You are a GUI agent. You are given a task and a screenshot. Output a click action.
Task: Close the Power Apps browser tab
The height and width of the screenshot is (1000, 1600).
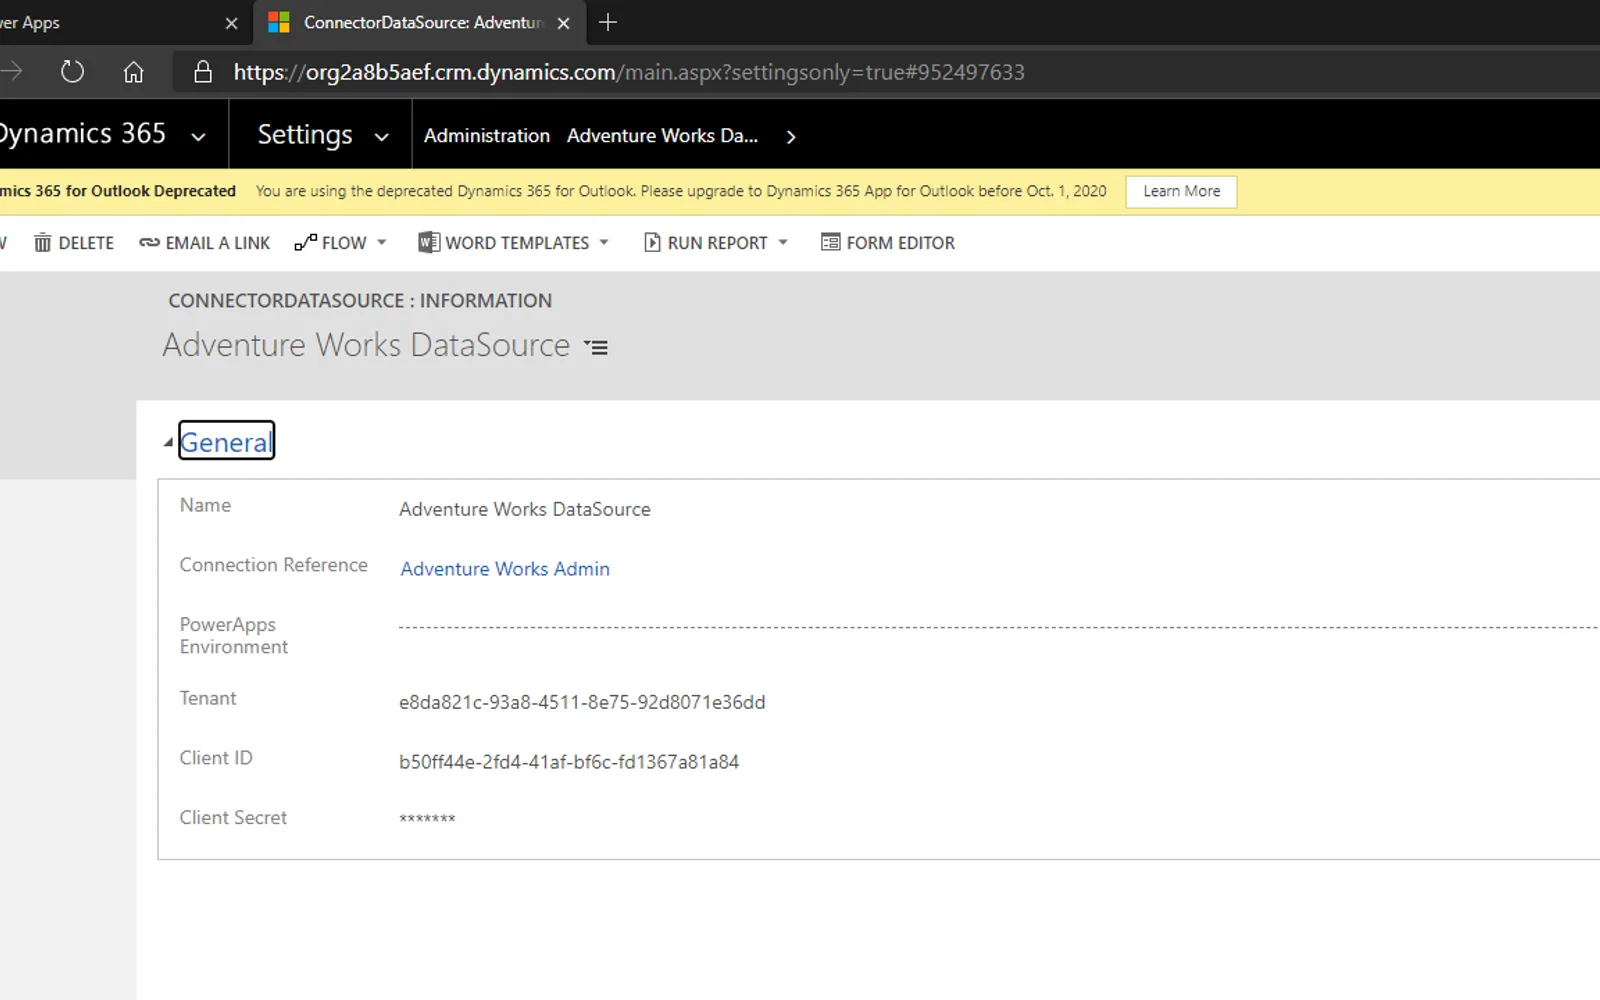coord(232,23)
